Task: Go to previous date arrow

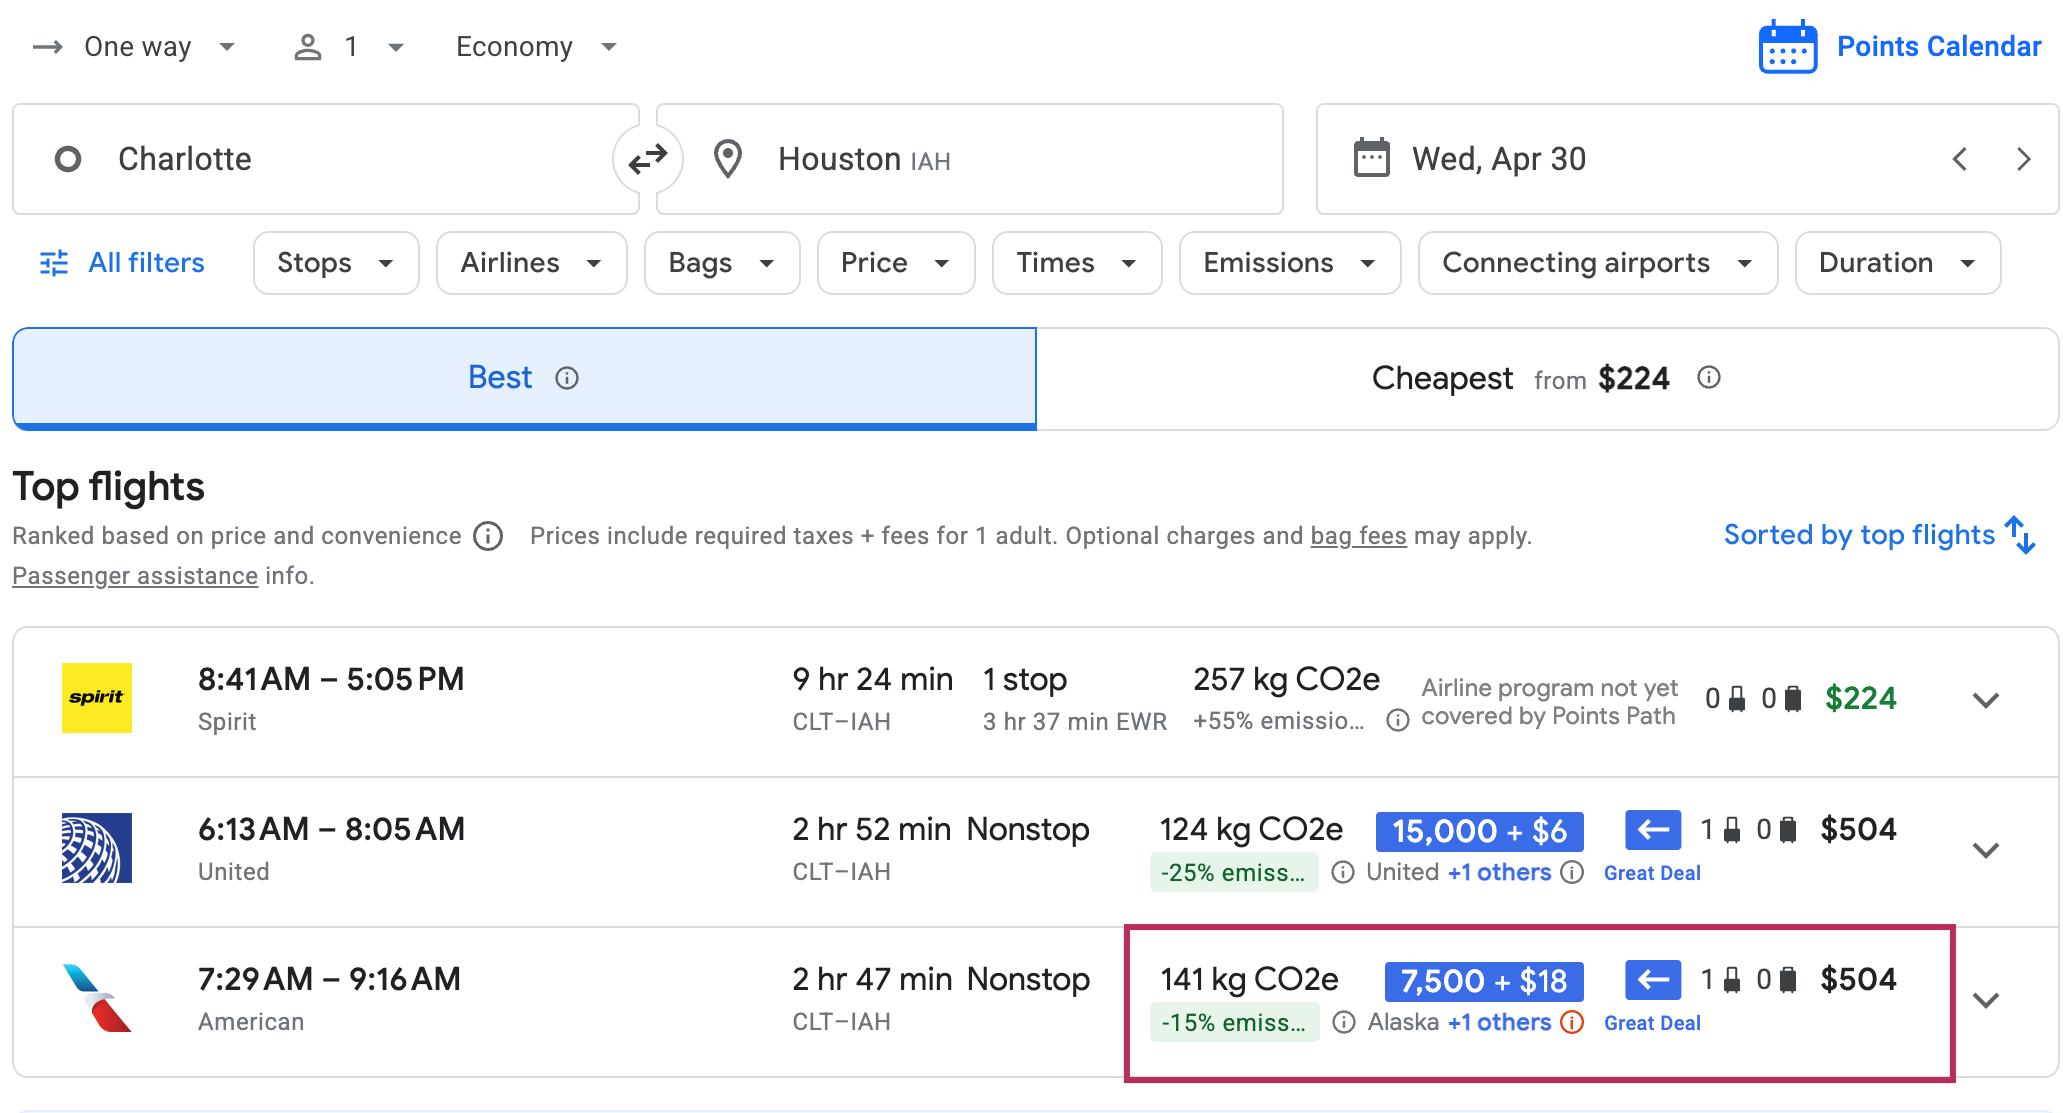Action: coord(1960,159)
